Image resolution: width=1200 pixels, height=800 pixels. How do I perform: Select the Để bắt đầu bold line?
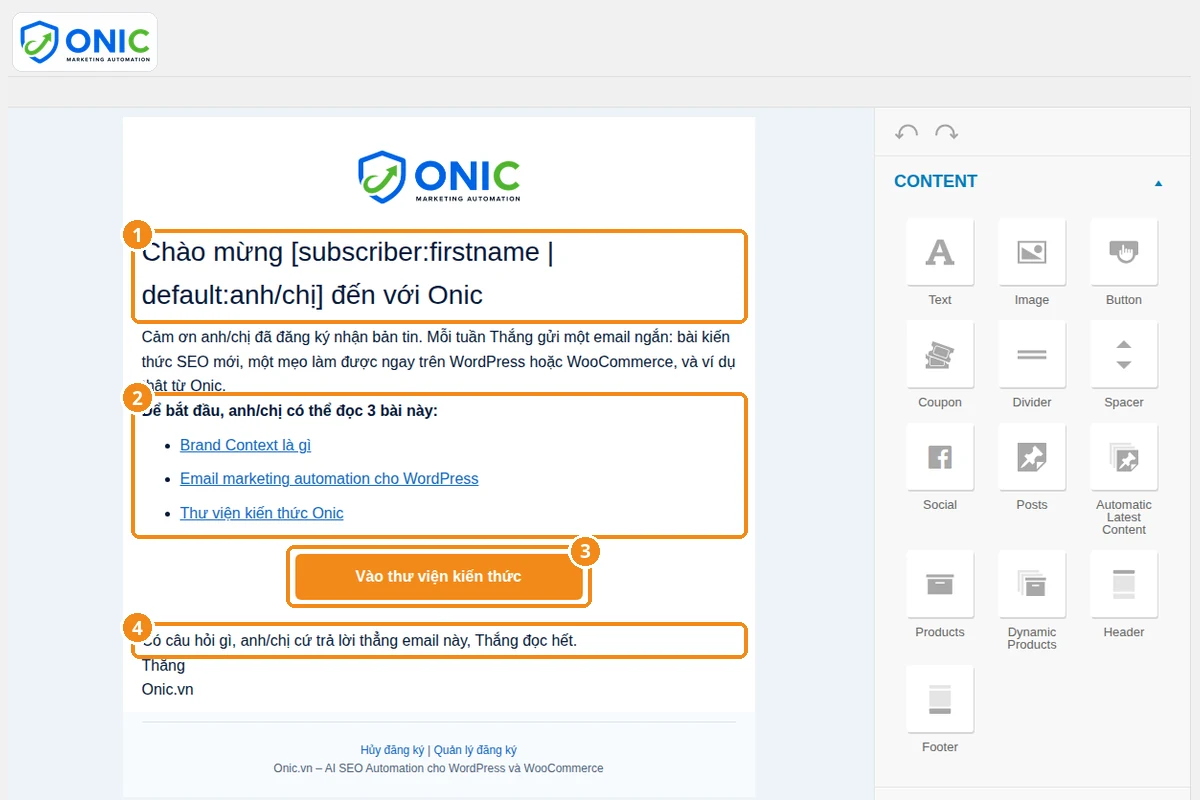pos(290,411)
